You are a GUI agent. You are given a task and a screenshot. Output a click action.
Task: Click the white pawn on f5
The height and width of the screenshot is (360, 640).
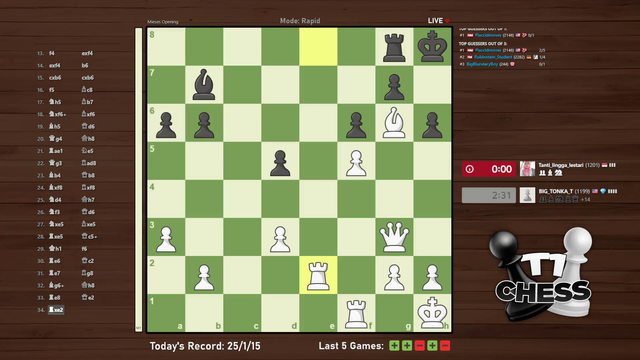point(356,163)
